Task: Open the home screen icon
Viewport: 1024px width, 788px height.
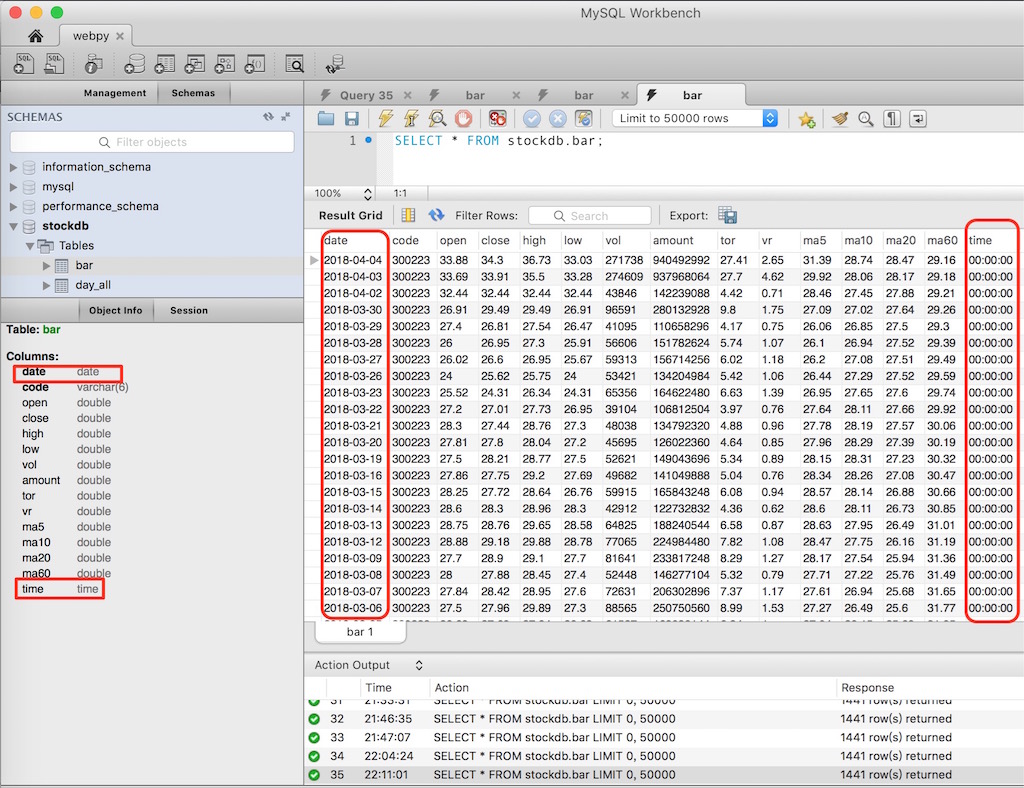Action: (x=36, y=36)
